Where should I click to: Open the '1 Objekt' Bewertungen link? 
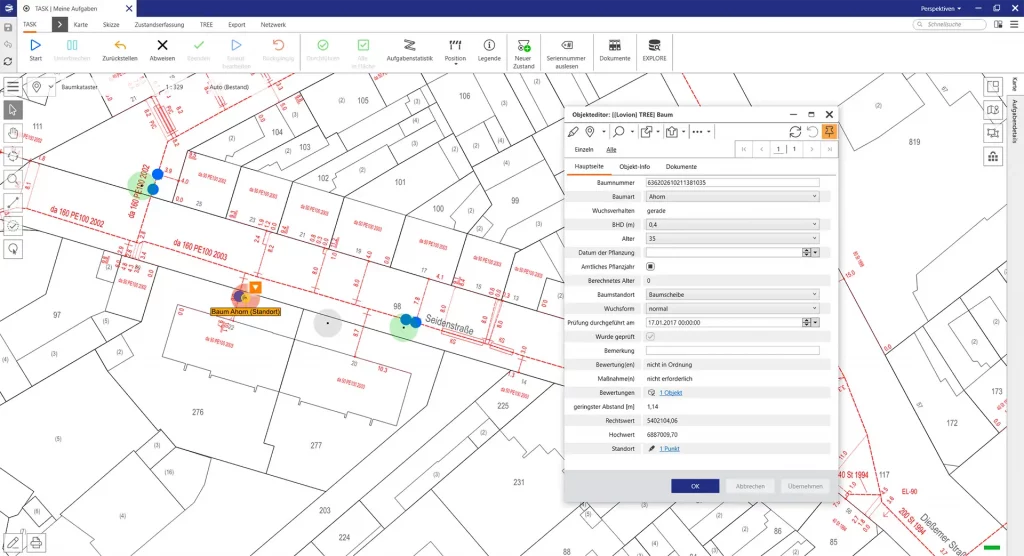[x=673, y=393]
